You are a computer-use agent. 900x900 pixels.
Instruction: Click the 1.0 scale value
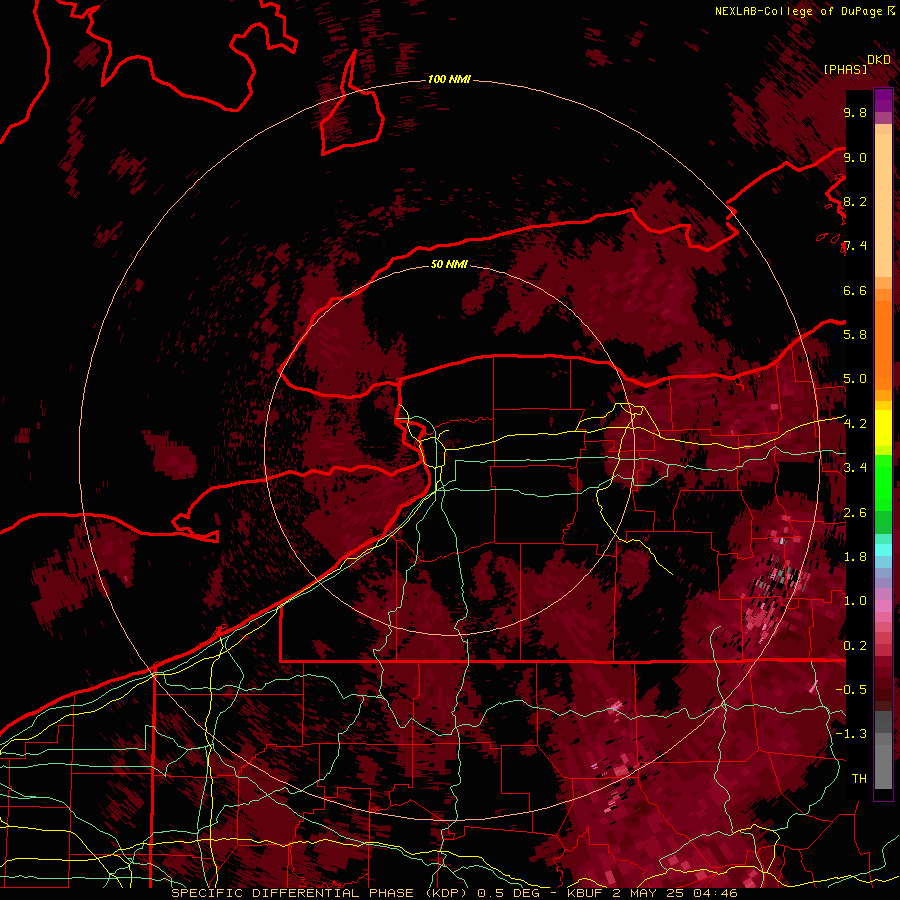point(855,601)
